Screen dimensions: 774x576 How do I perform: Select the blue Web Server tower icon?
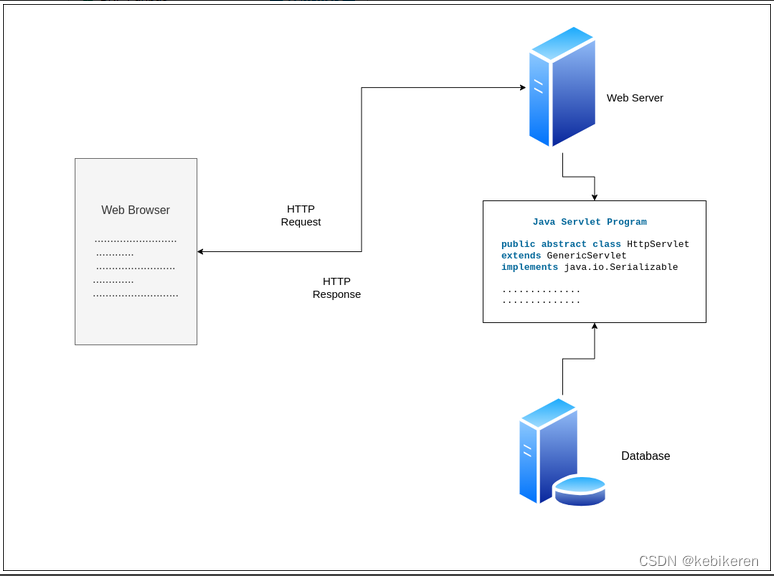(562, 87)
